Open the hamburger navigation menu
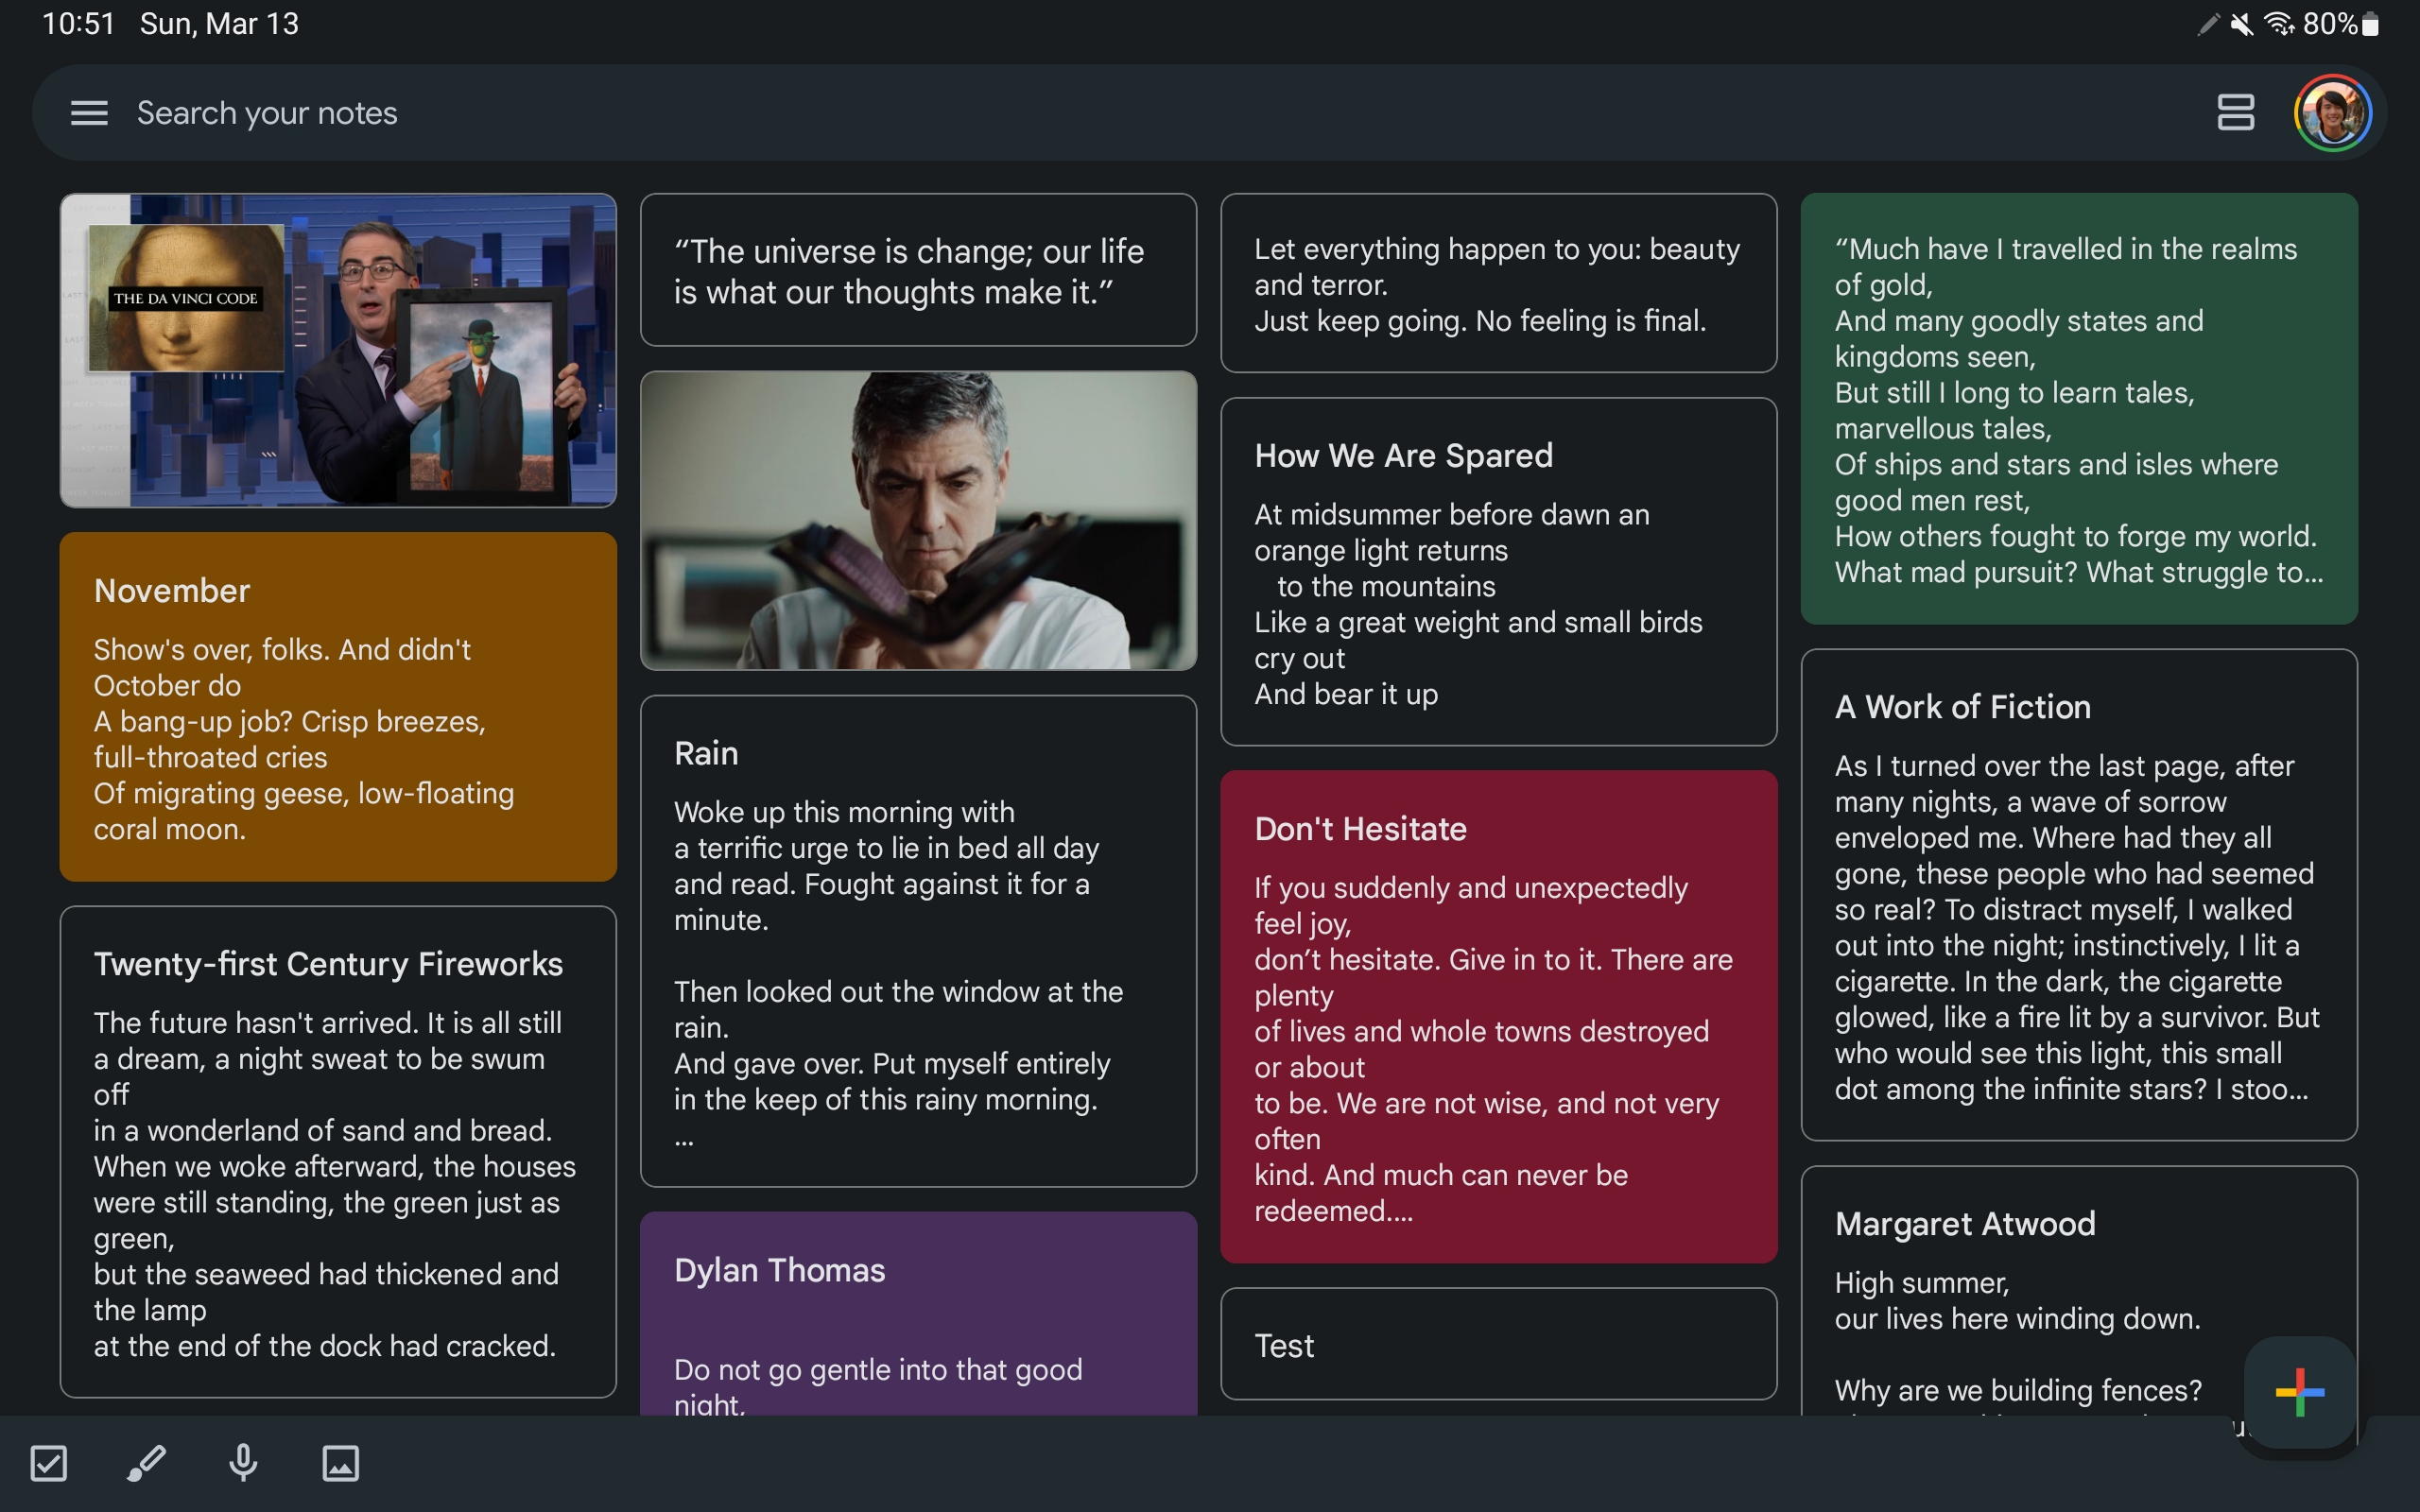 click(x=89, y=113)
